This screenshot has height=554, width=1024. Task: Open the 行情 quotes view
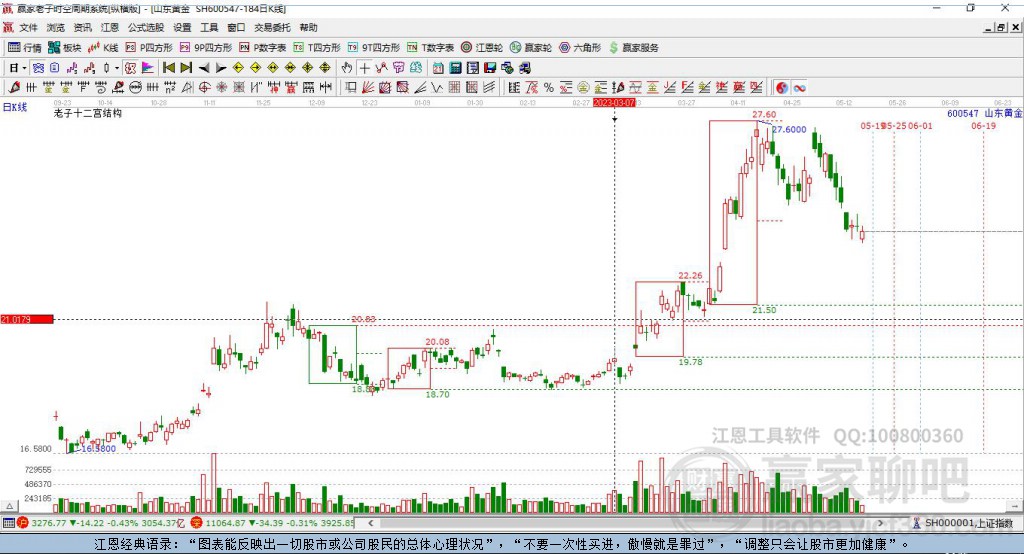coord(24,48)
